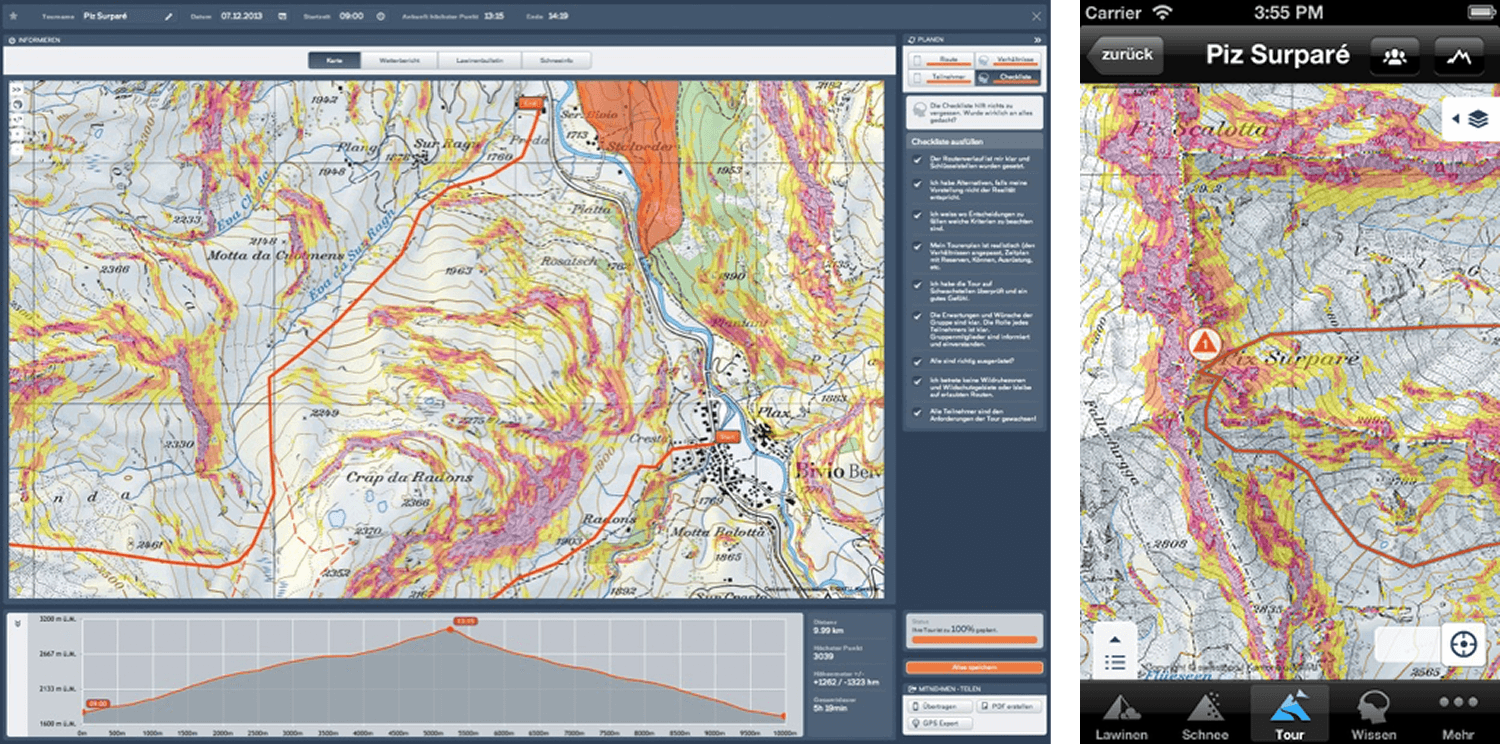Uncheck 'Alle sind richtig ausgerüstet?' checkbox
The height and width of the screenshot is (745, 1500).
click(x=918, y=362)
